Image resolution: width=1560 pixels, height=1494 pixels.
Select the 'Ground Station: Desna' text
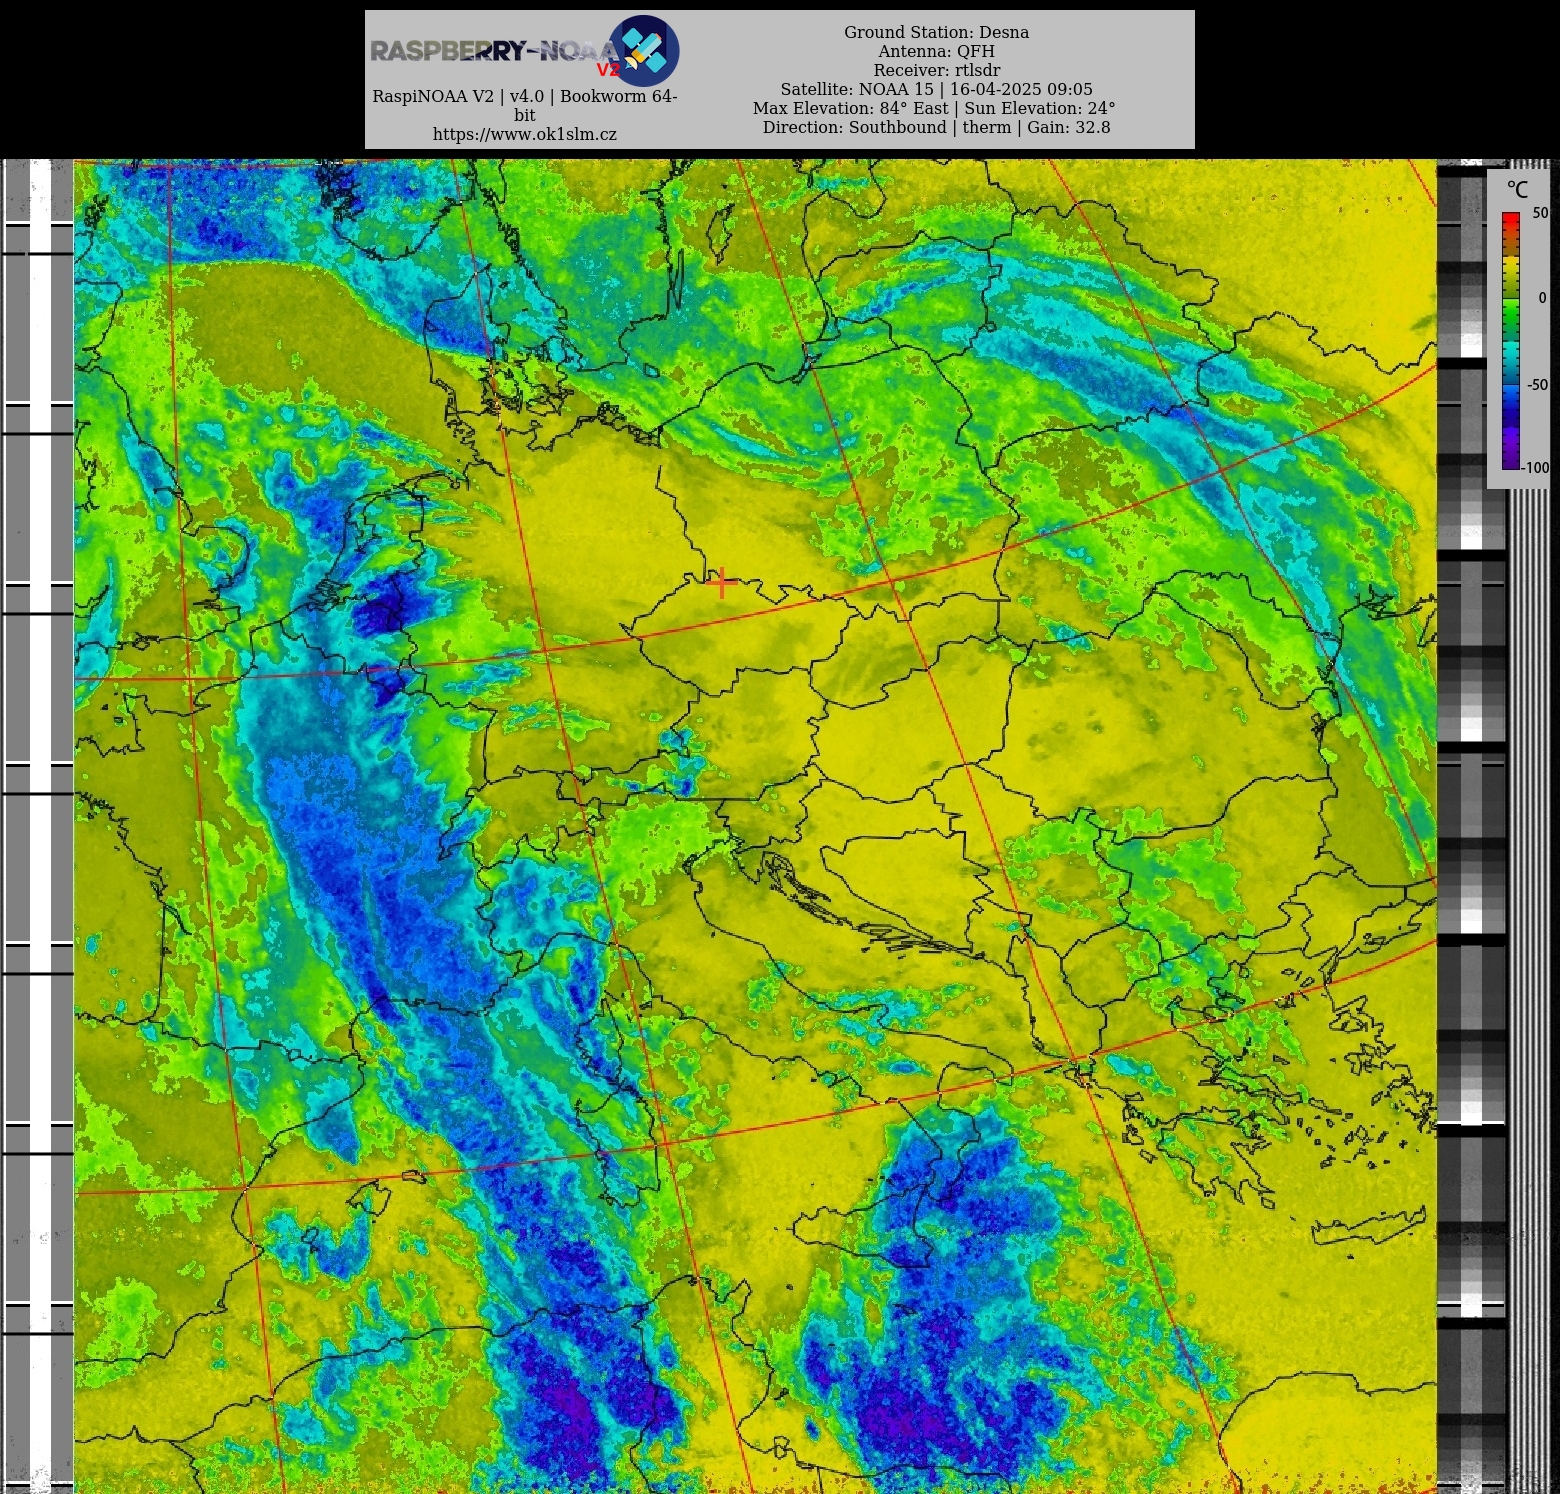[x=936, y=32]
